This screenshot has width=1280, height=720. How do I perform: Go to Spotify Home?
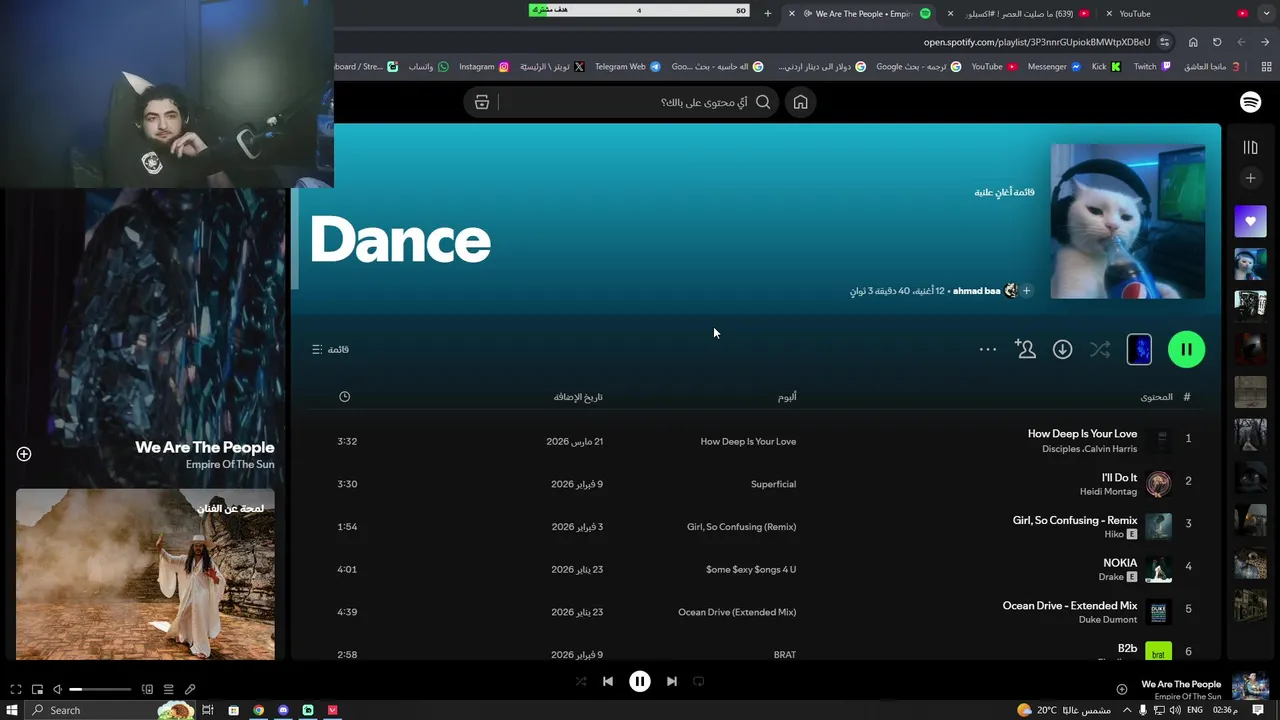(x=800, y=102)
